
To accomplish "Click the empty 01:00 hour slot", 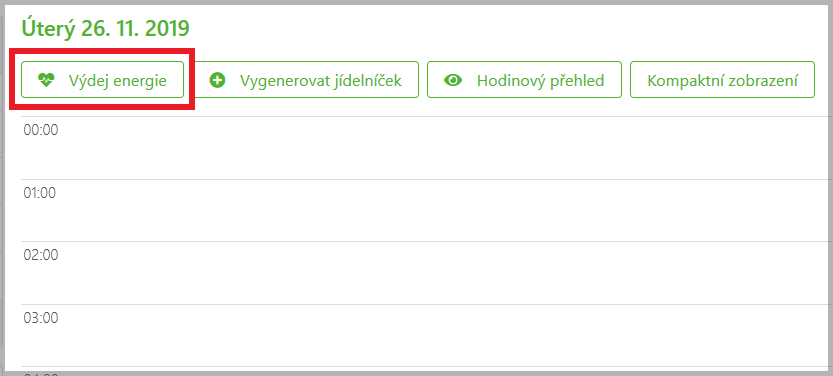I will [427, 210].
